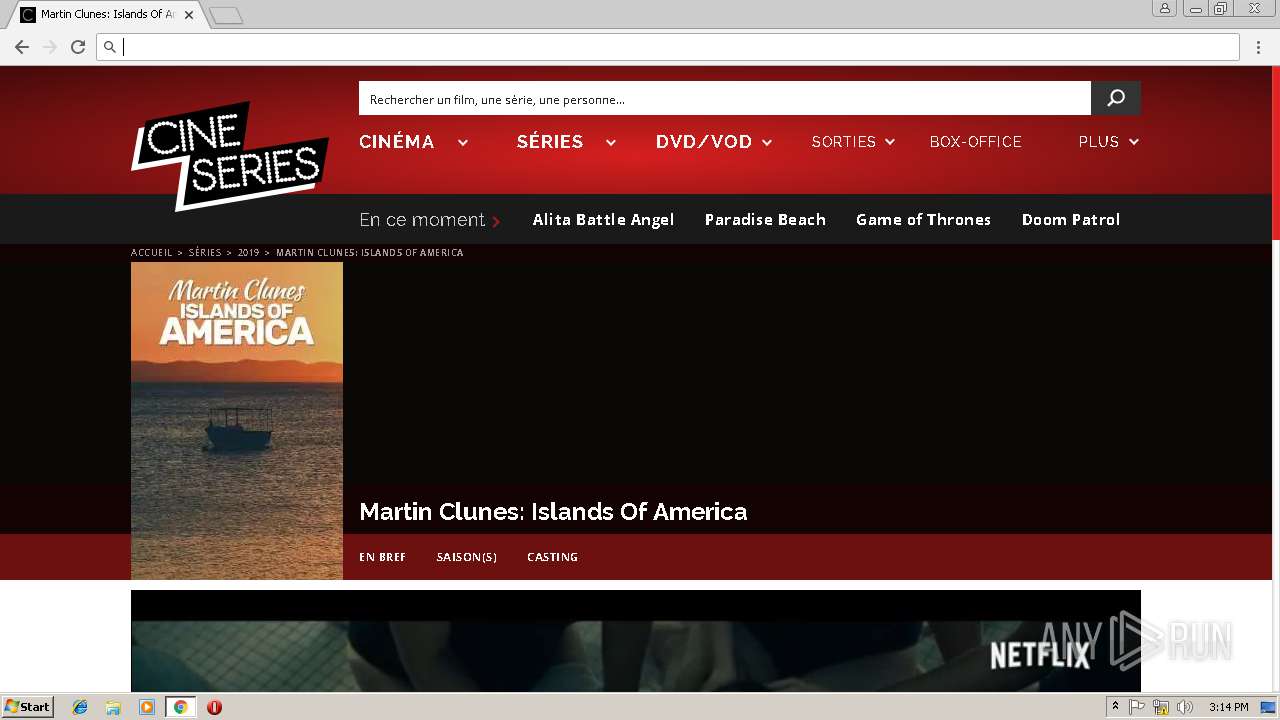Viewport: 1280px width, 720px height.
Task: Open Chrome's three-dot menu
Action: point(1259,47)
